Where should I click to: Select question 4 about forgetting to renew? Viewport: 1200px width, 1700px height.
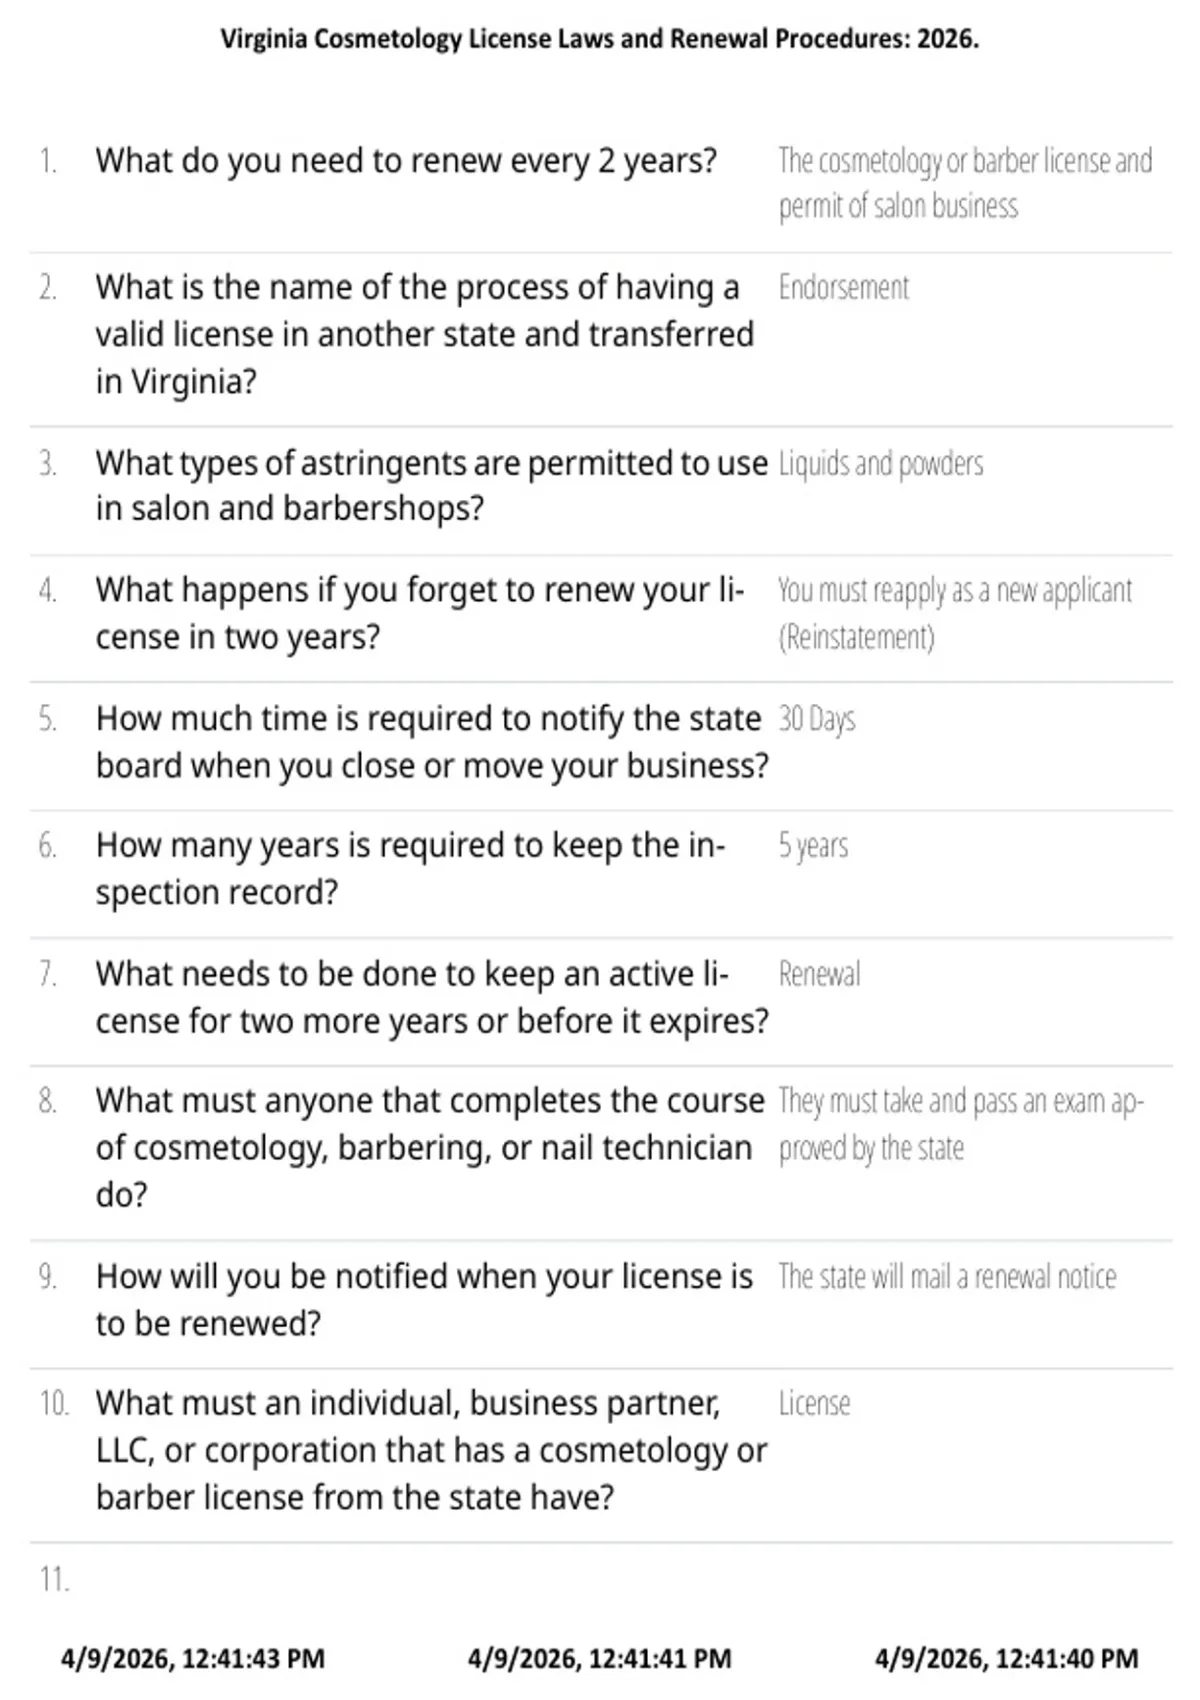pyautogui.click(x=420, y=613)
